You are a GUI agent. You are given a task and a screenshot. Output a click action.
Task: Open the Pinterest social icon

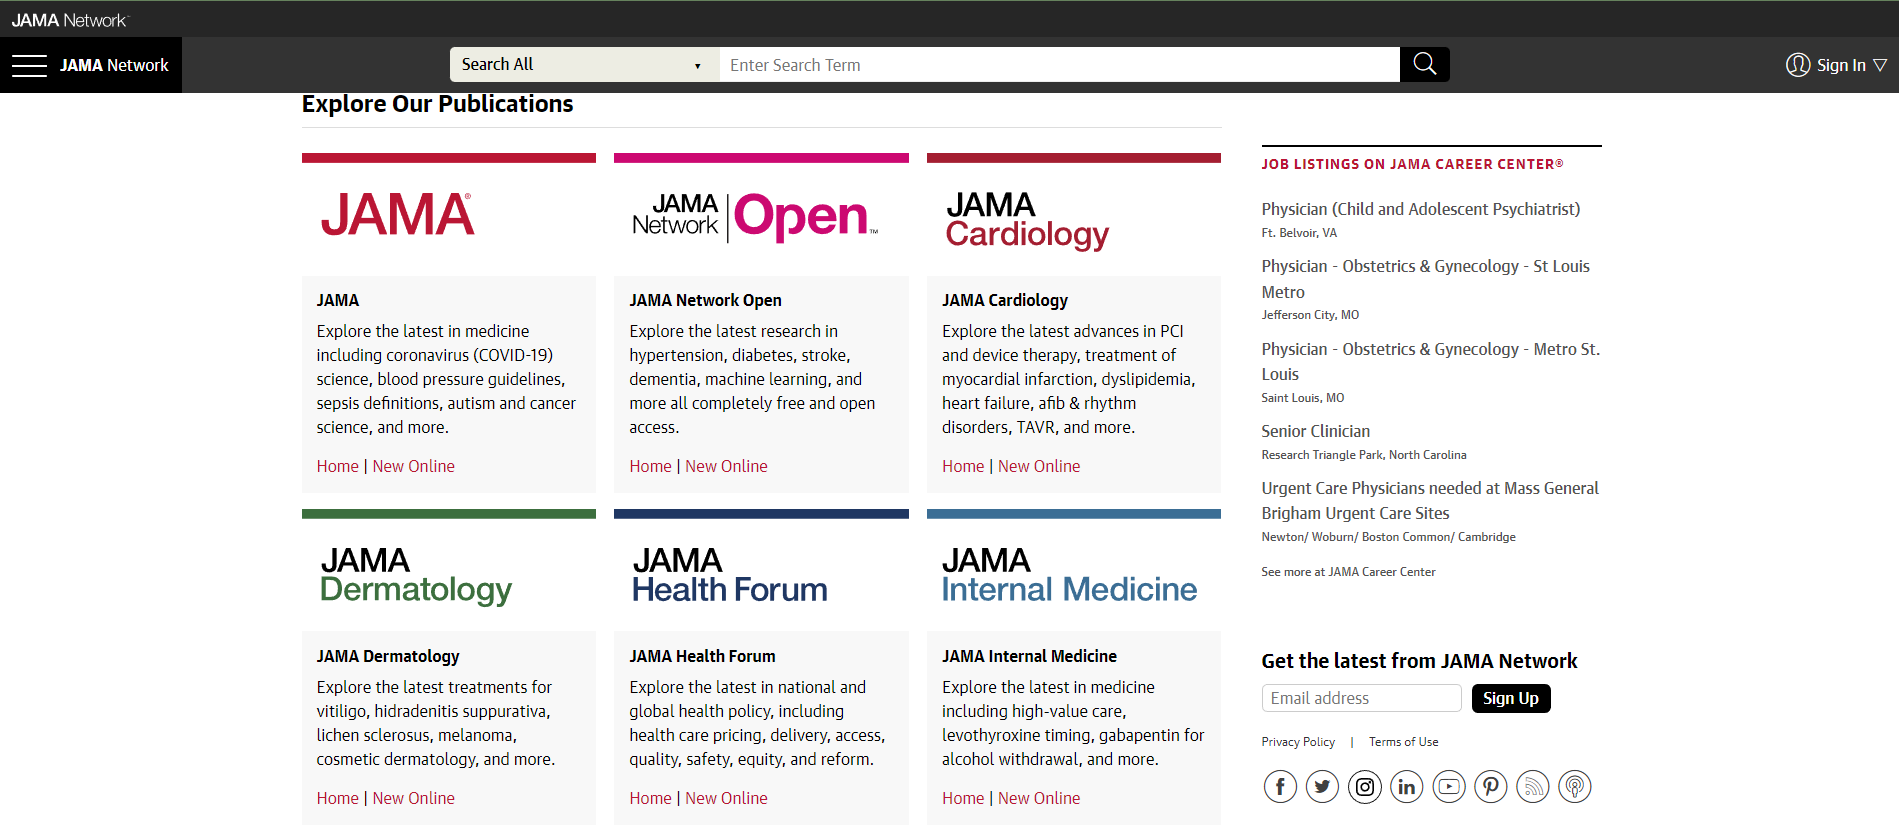click(1491, 787)
